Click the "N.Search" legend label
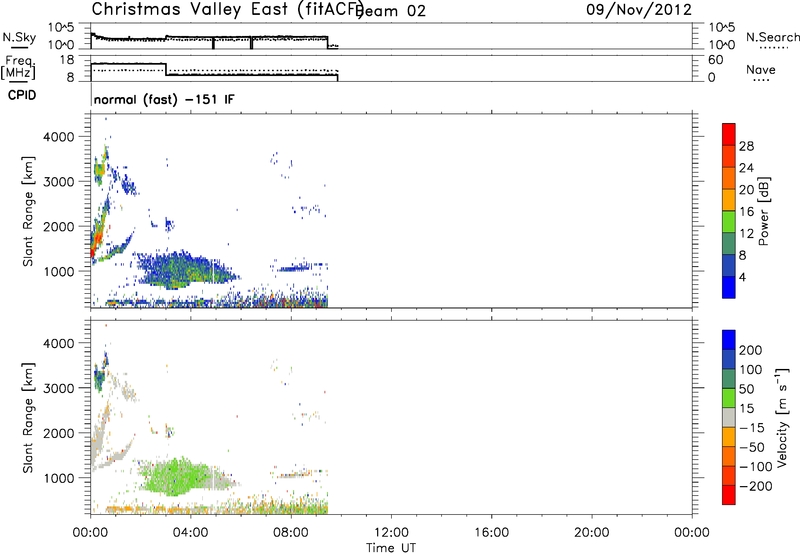This screenshot has width=800, height=554. click(x=772, y=37)
